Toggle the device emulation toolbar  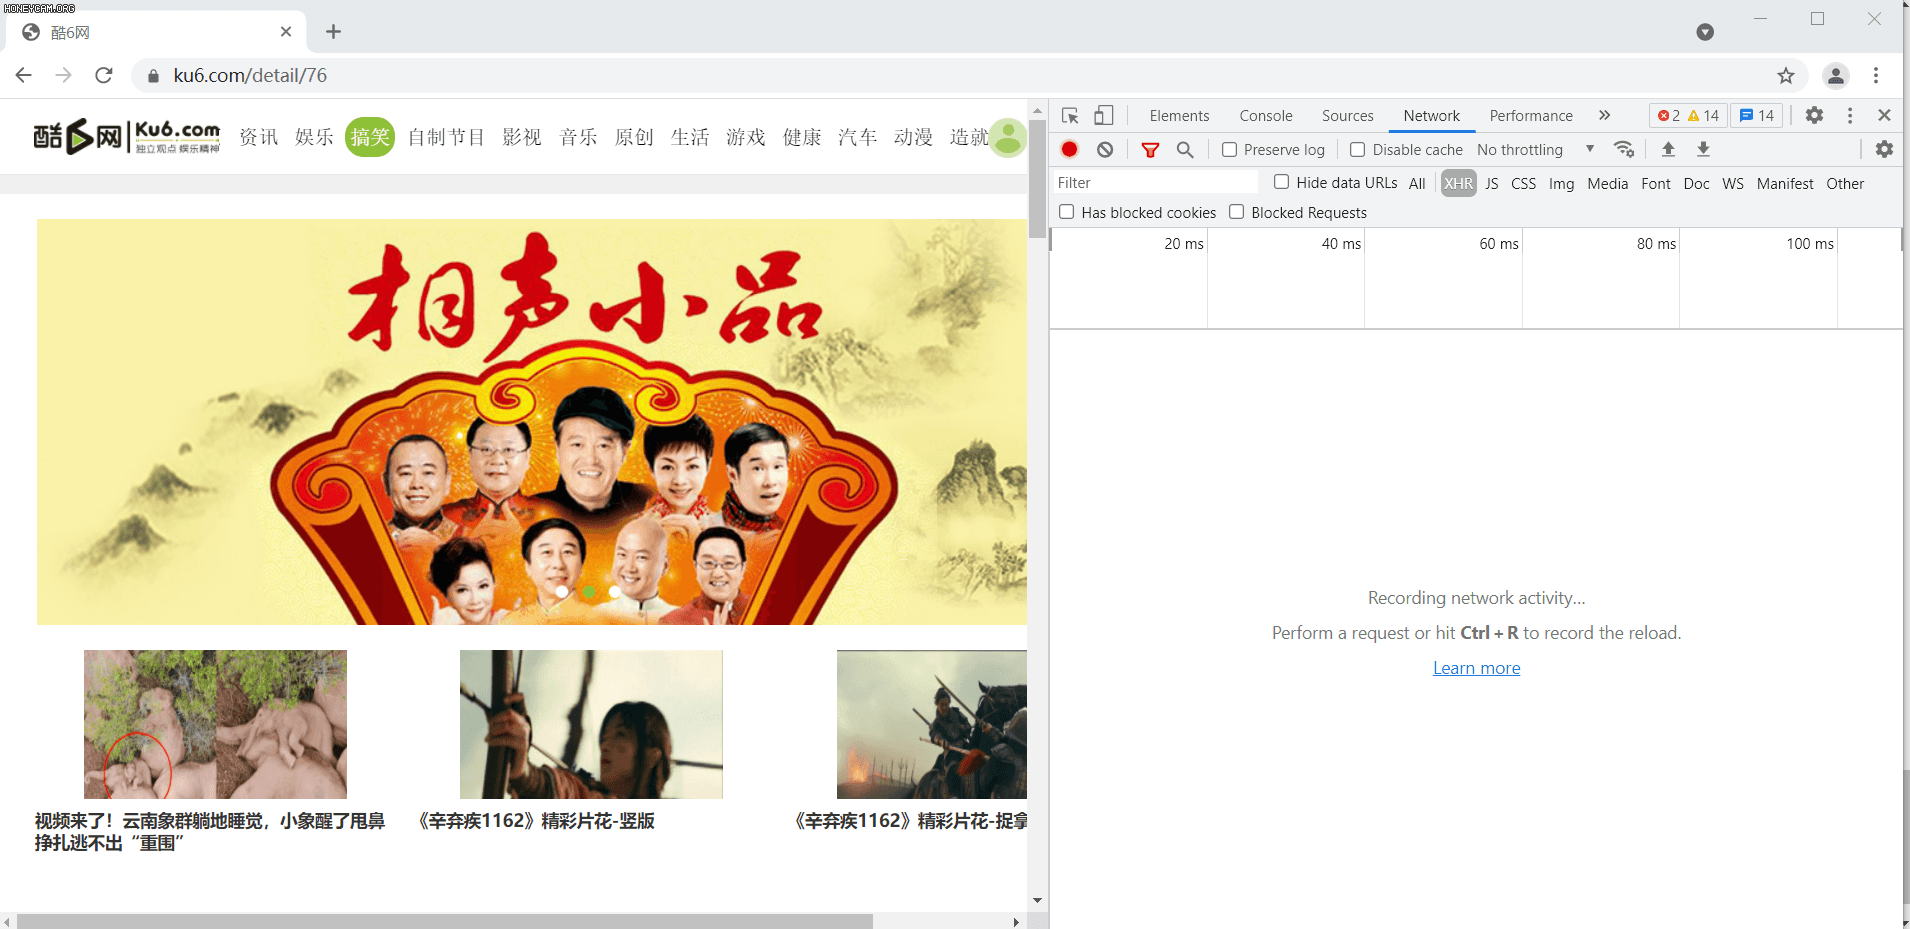point(1101,115)
